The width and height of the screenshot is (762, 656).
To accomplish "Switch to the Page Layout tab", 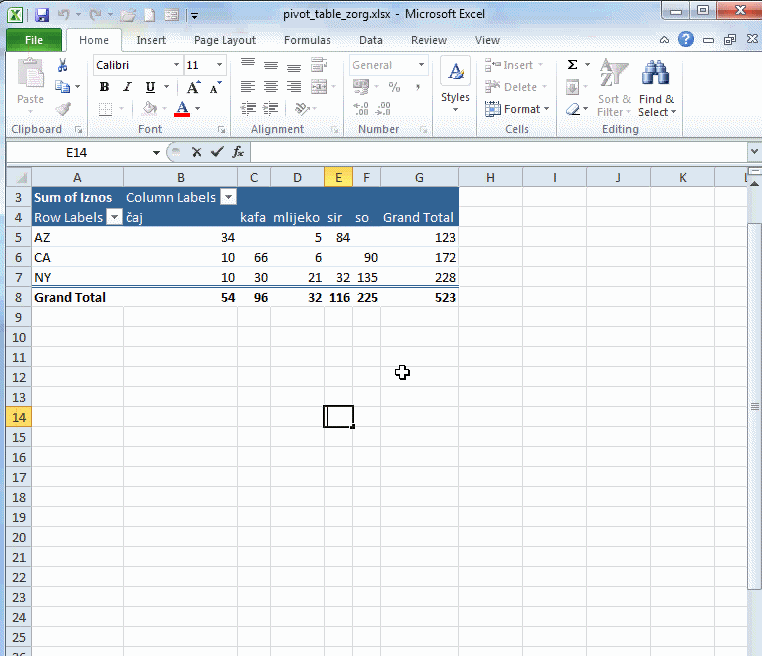I will click(x=225, y=40).
